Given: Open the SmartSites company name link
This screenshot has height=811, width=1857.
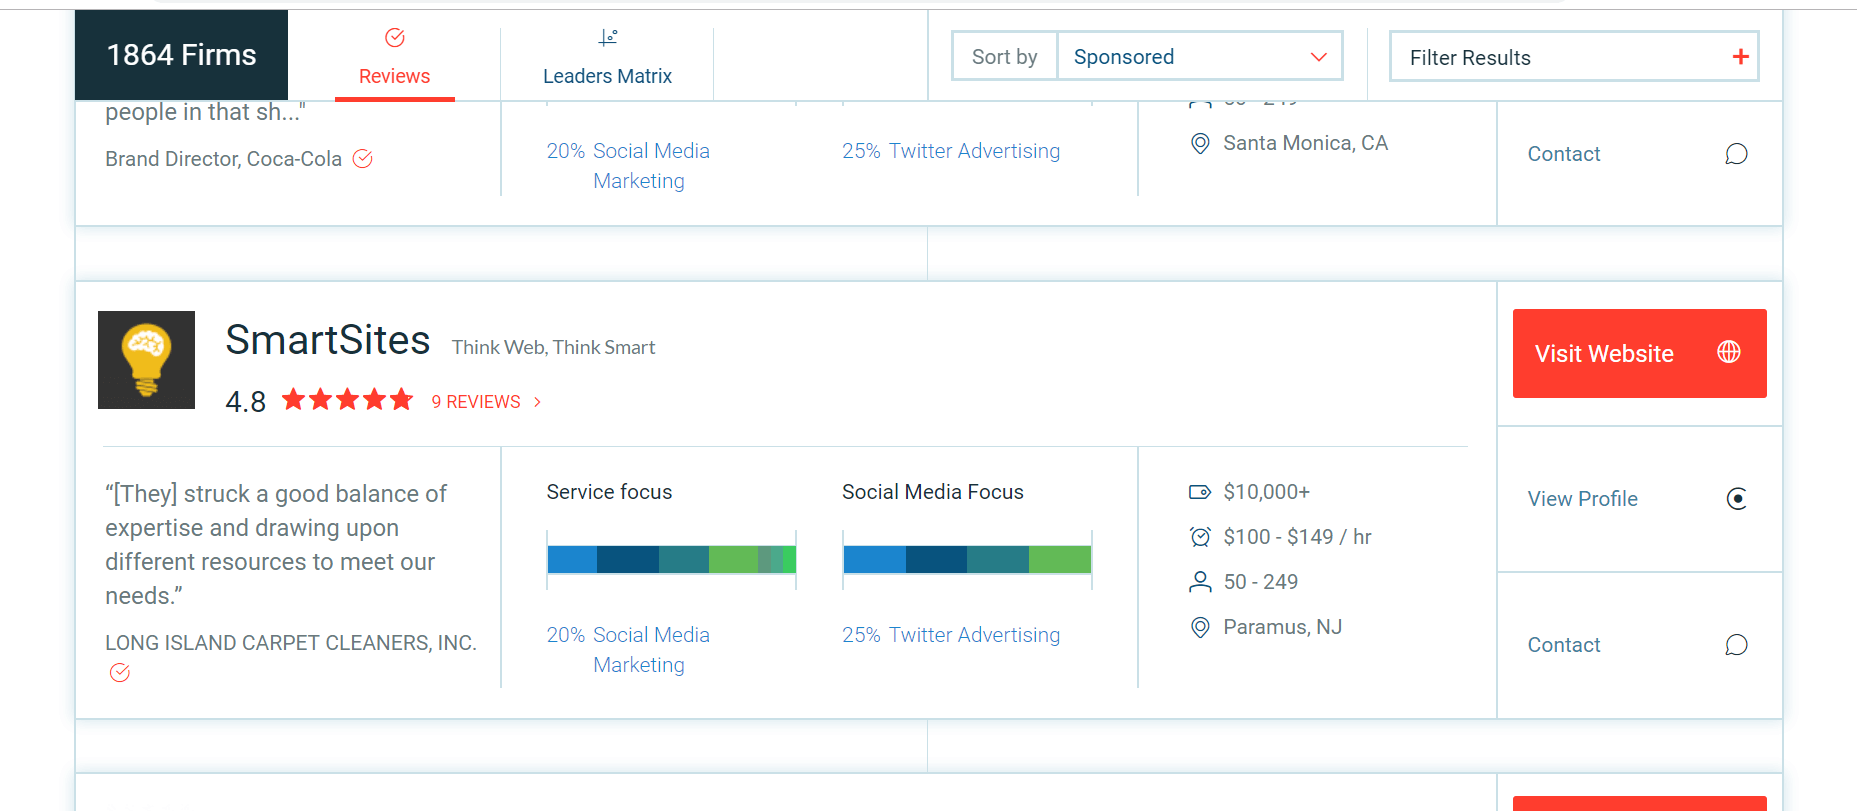Looking at the screenshot, I should pyautogui.click(x=328, y=340).
